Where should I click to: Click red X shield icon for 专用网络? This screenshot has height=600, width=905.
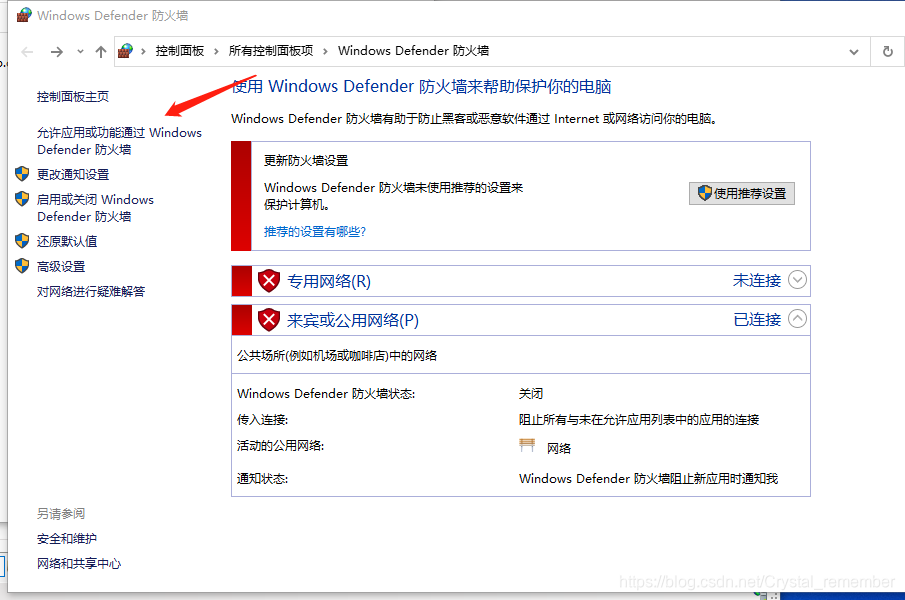click(269, 280)
